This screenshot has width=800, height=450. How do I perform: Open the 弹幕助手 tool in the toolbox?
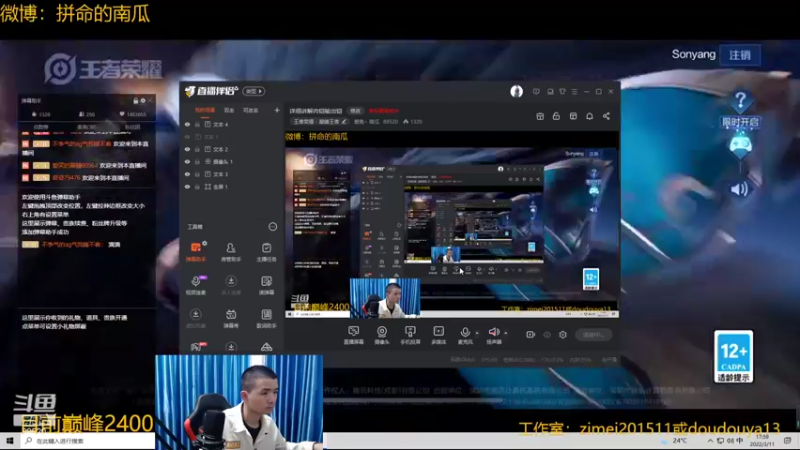click(x=196, y=252)
